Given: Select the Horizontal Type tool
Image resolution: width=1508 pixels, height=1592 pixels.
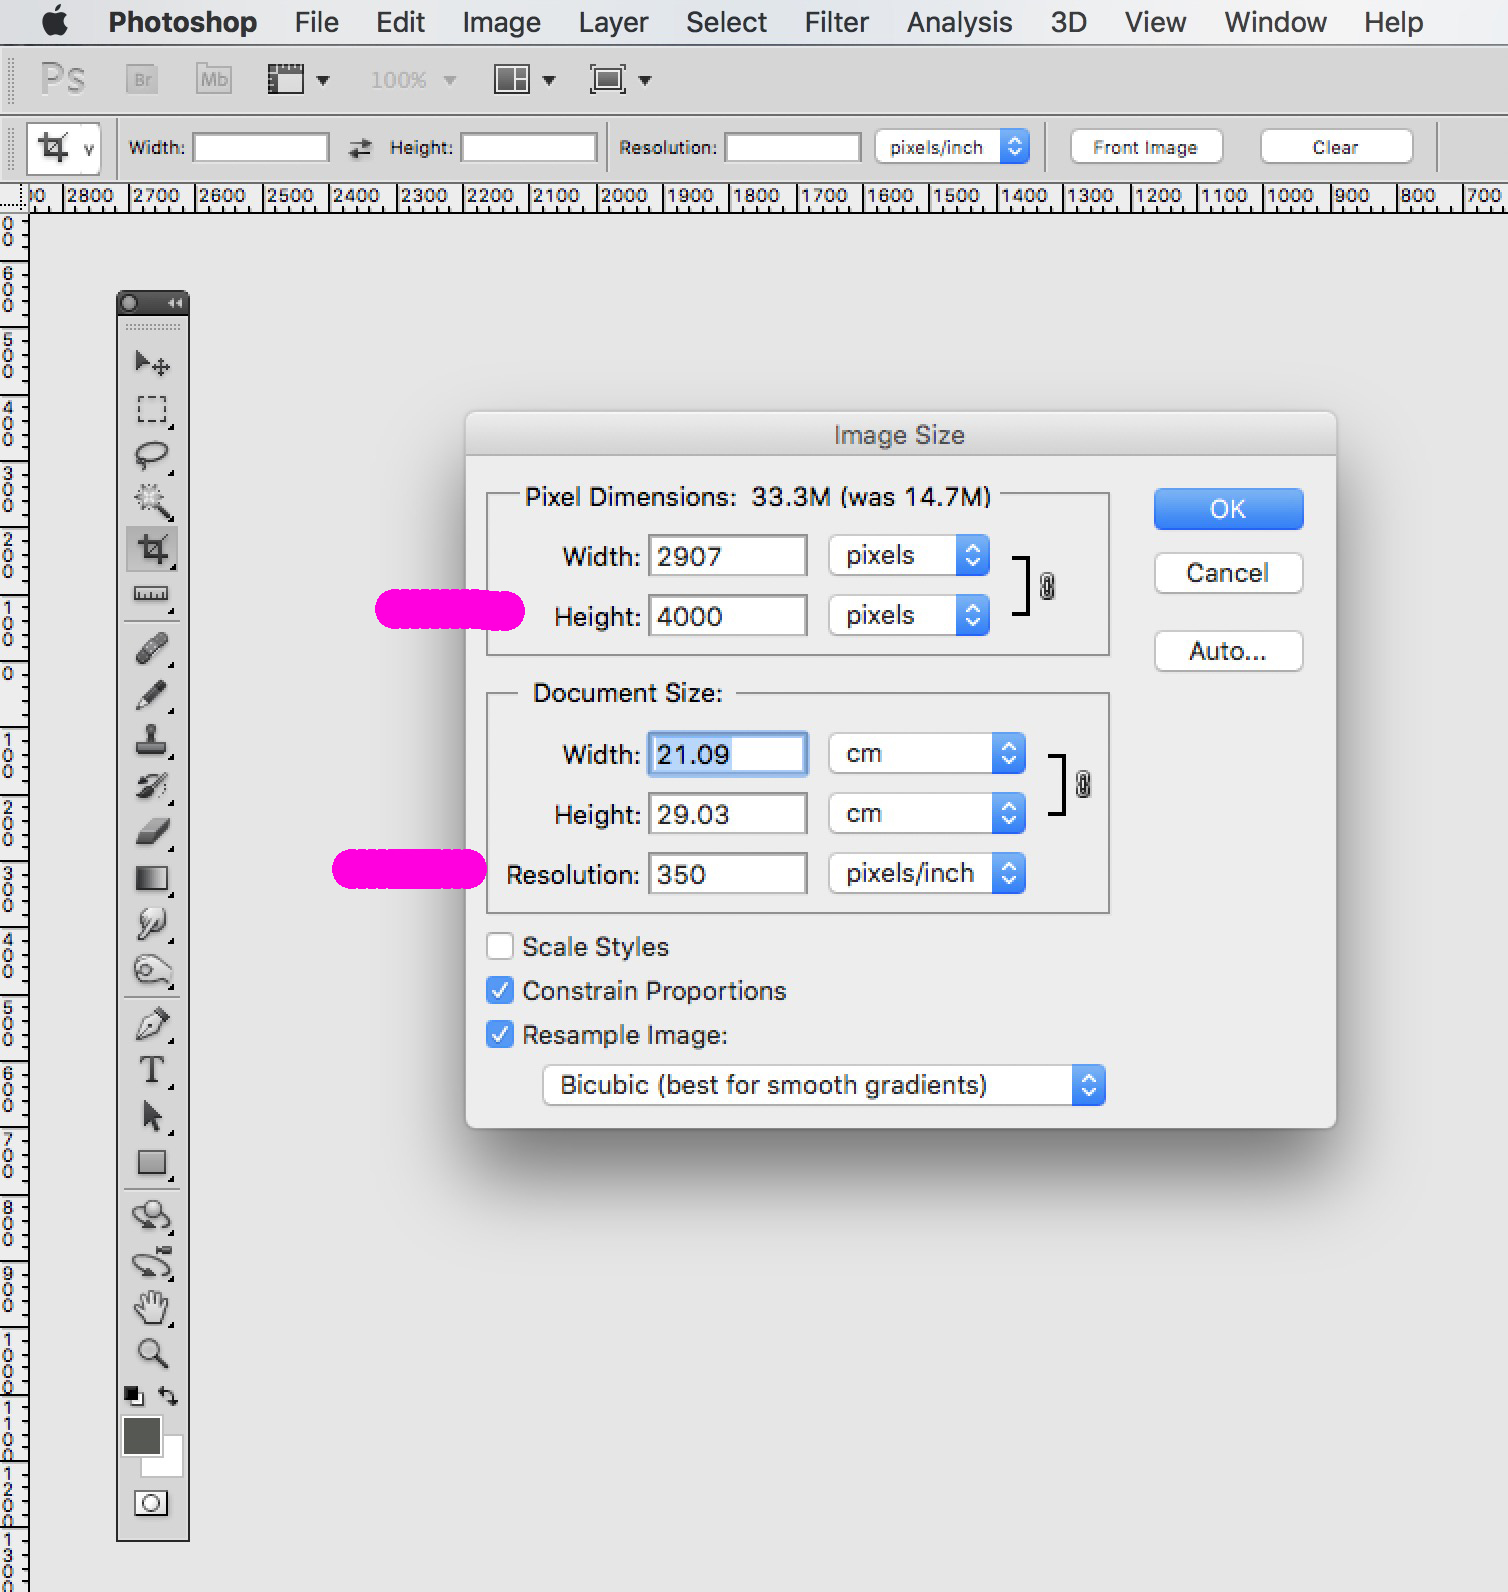Looking at the screenshot, I should pyautogui.click(x=151, y=1070).
